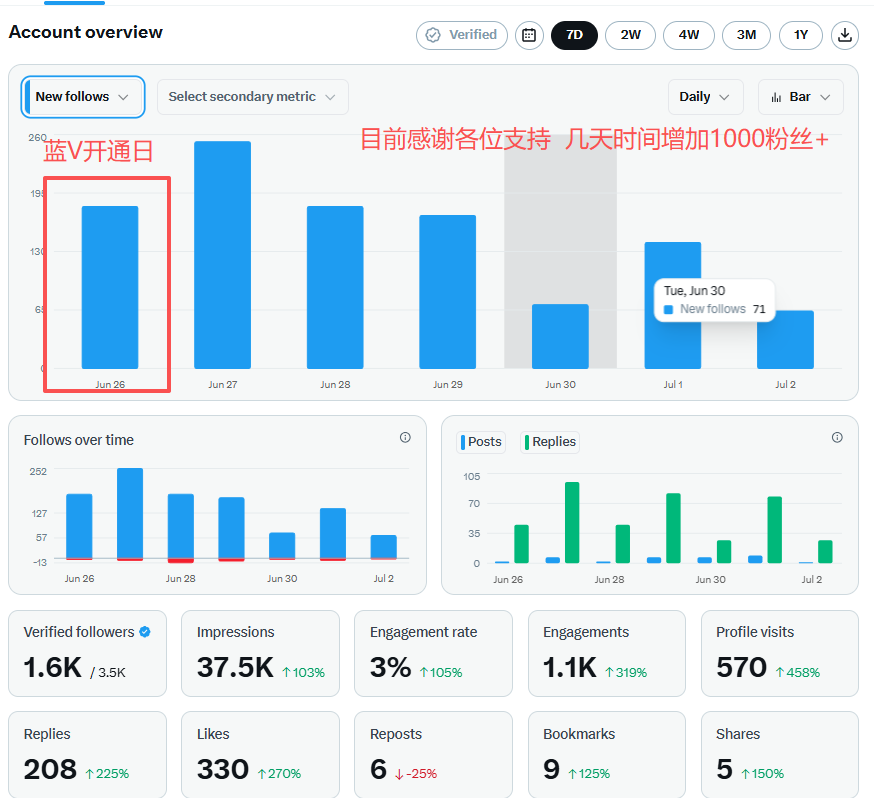Open the Verified followers card
Image resolution: width=874 pixels, height=798 pixels.
(88, 653)
